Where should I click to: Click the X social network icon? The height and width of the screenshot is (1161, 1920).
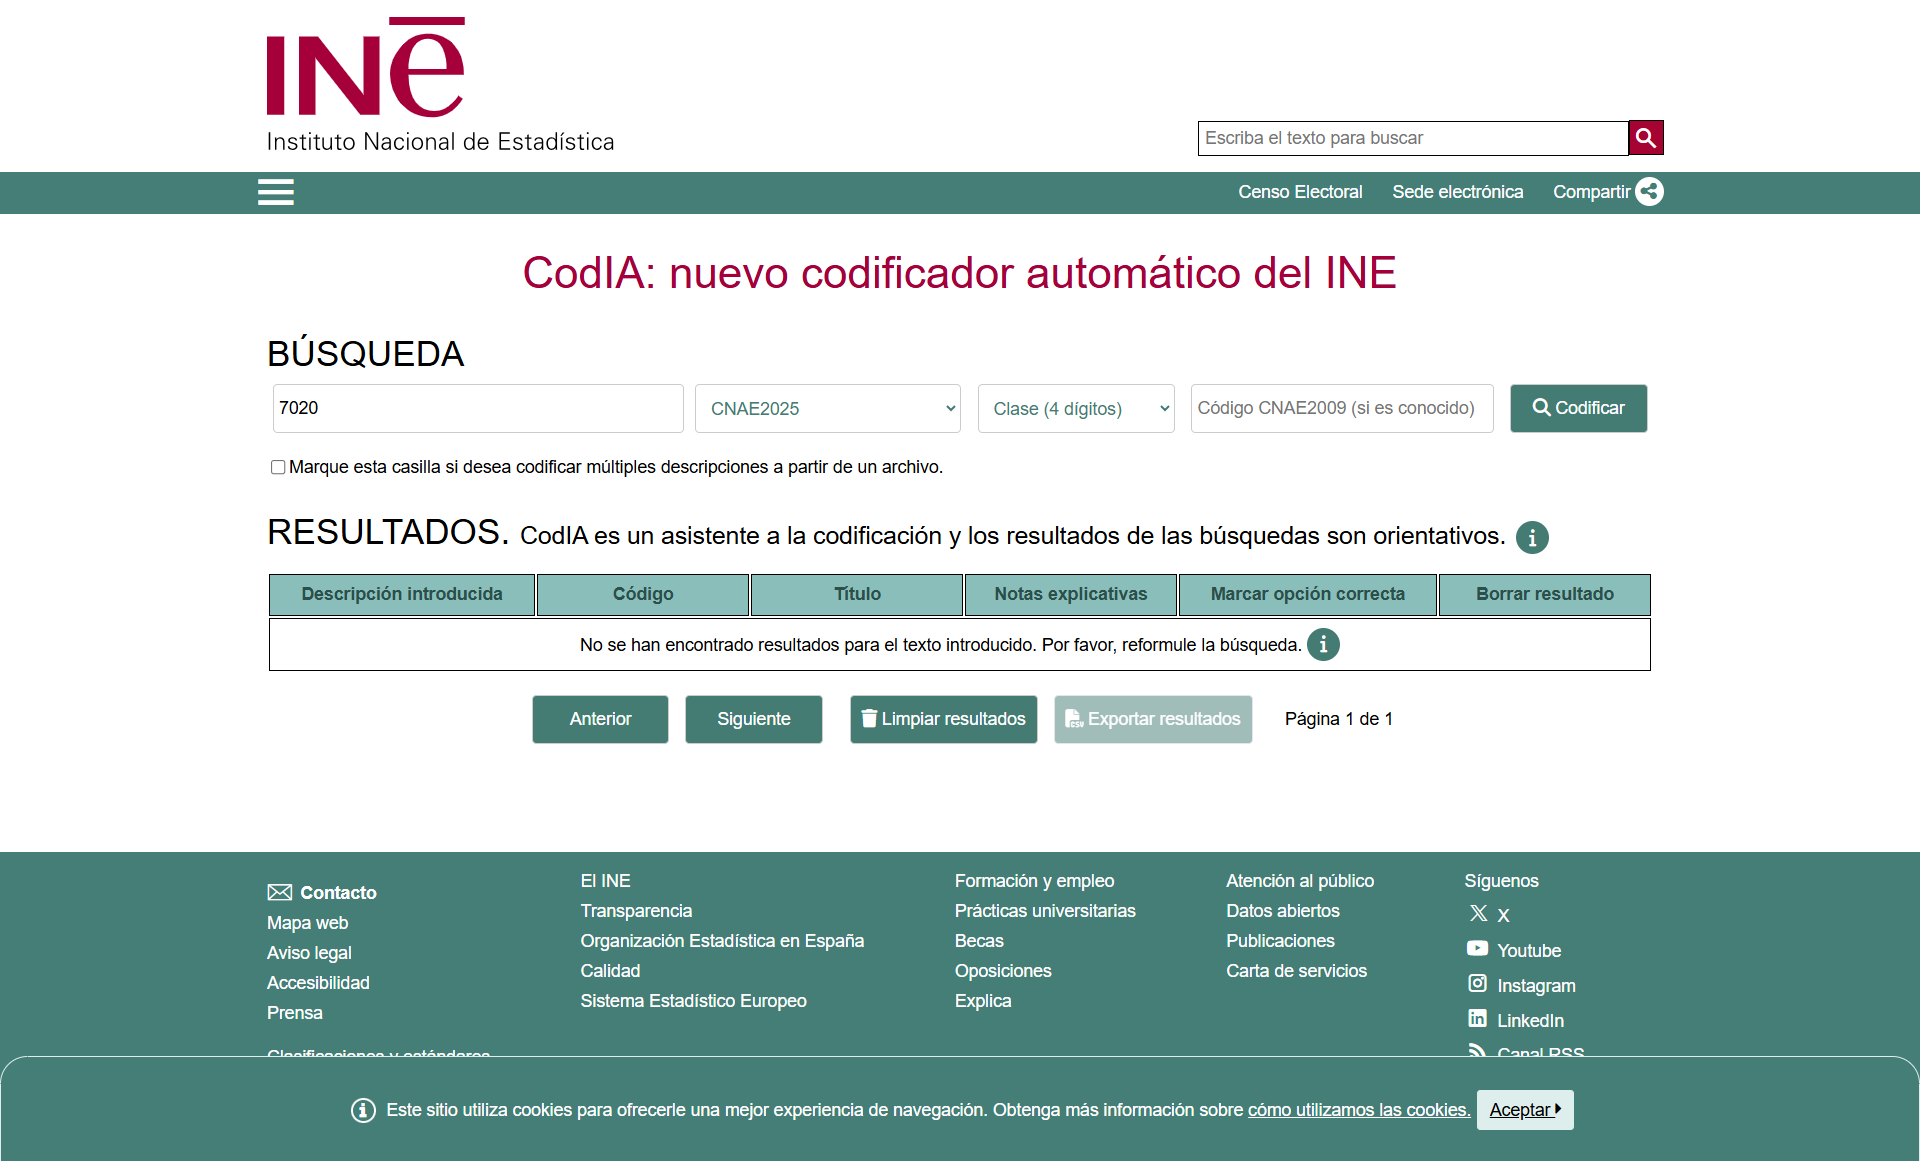click(1479, 913)
